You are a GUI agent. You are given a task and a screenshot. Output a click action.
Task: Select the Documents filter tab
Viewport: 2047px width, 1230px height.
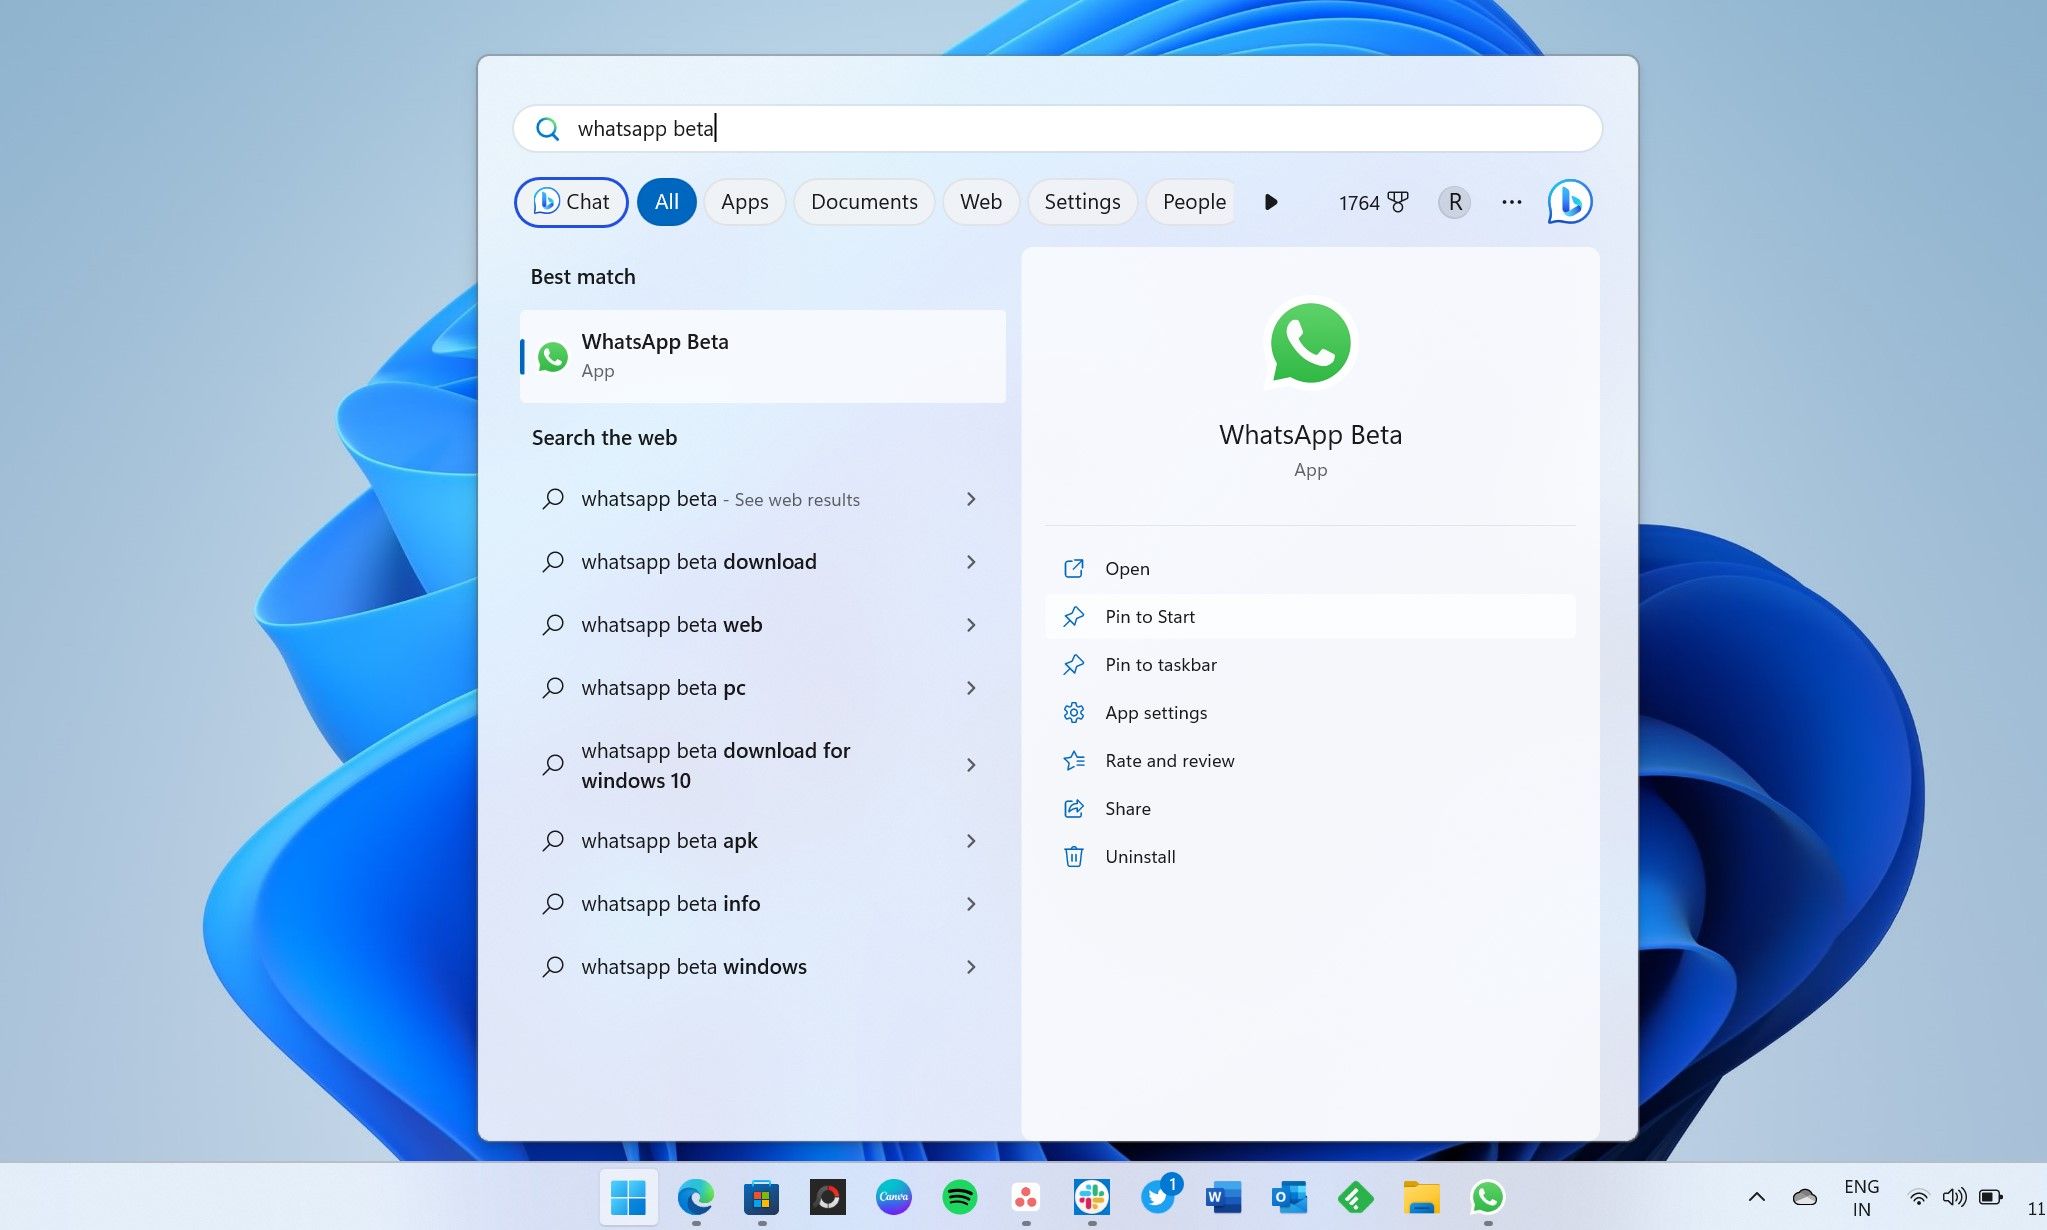[863, 202]
